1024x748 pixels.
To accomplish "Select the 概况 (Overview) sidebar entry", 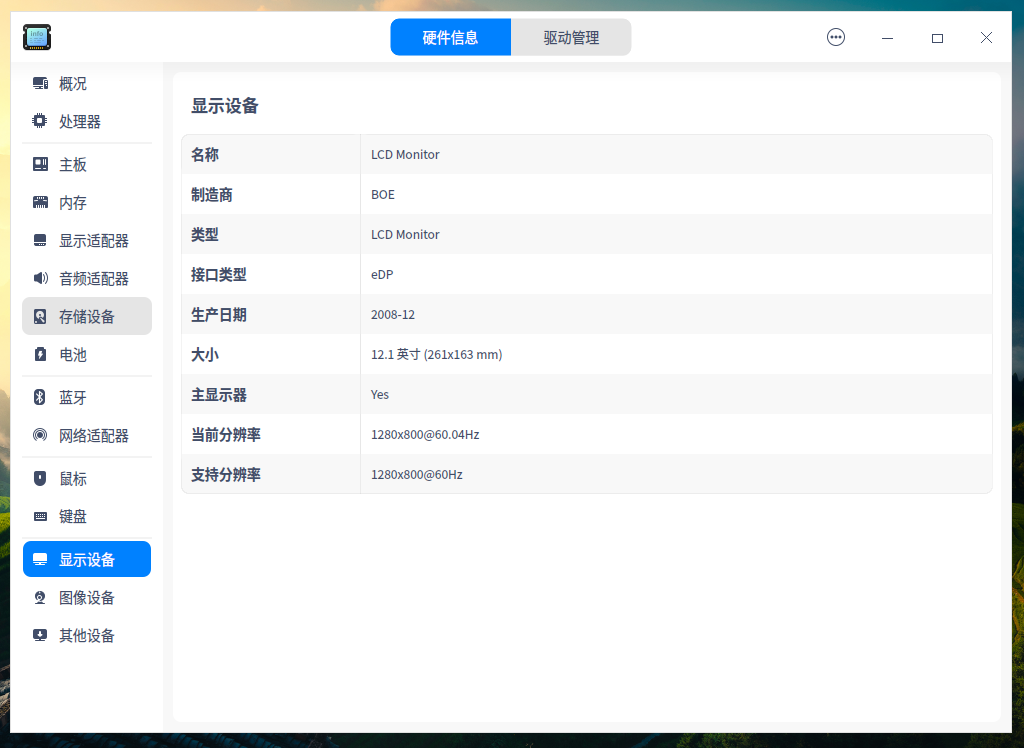I will pyautogui.click(x=74, y=83).
